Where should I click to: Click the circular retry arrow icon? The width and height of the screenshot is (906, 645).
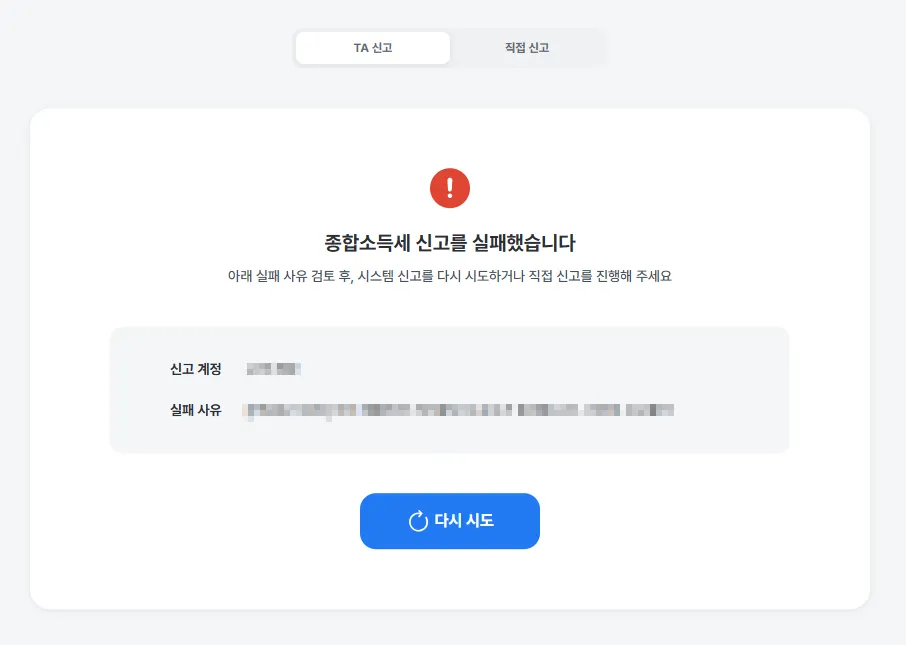418,521
